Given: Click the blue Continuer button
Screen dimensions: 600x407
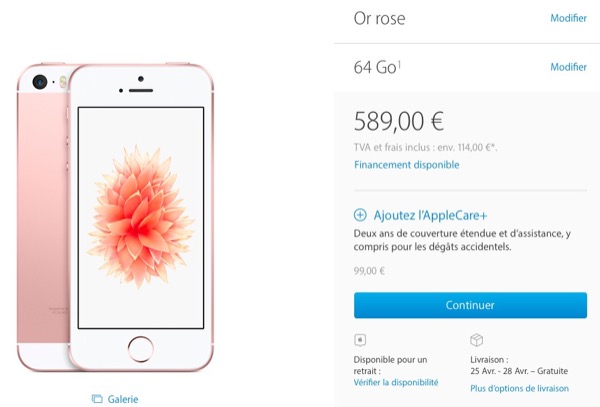Looking at the screenshot, I should tap(470, 305).
